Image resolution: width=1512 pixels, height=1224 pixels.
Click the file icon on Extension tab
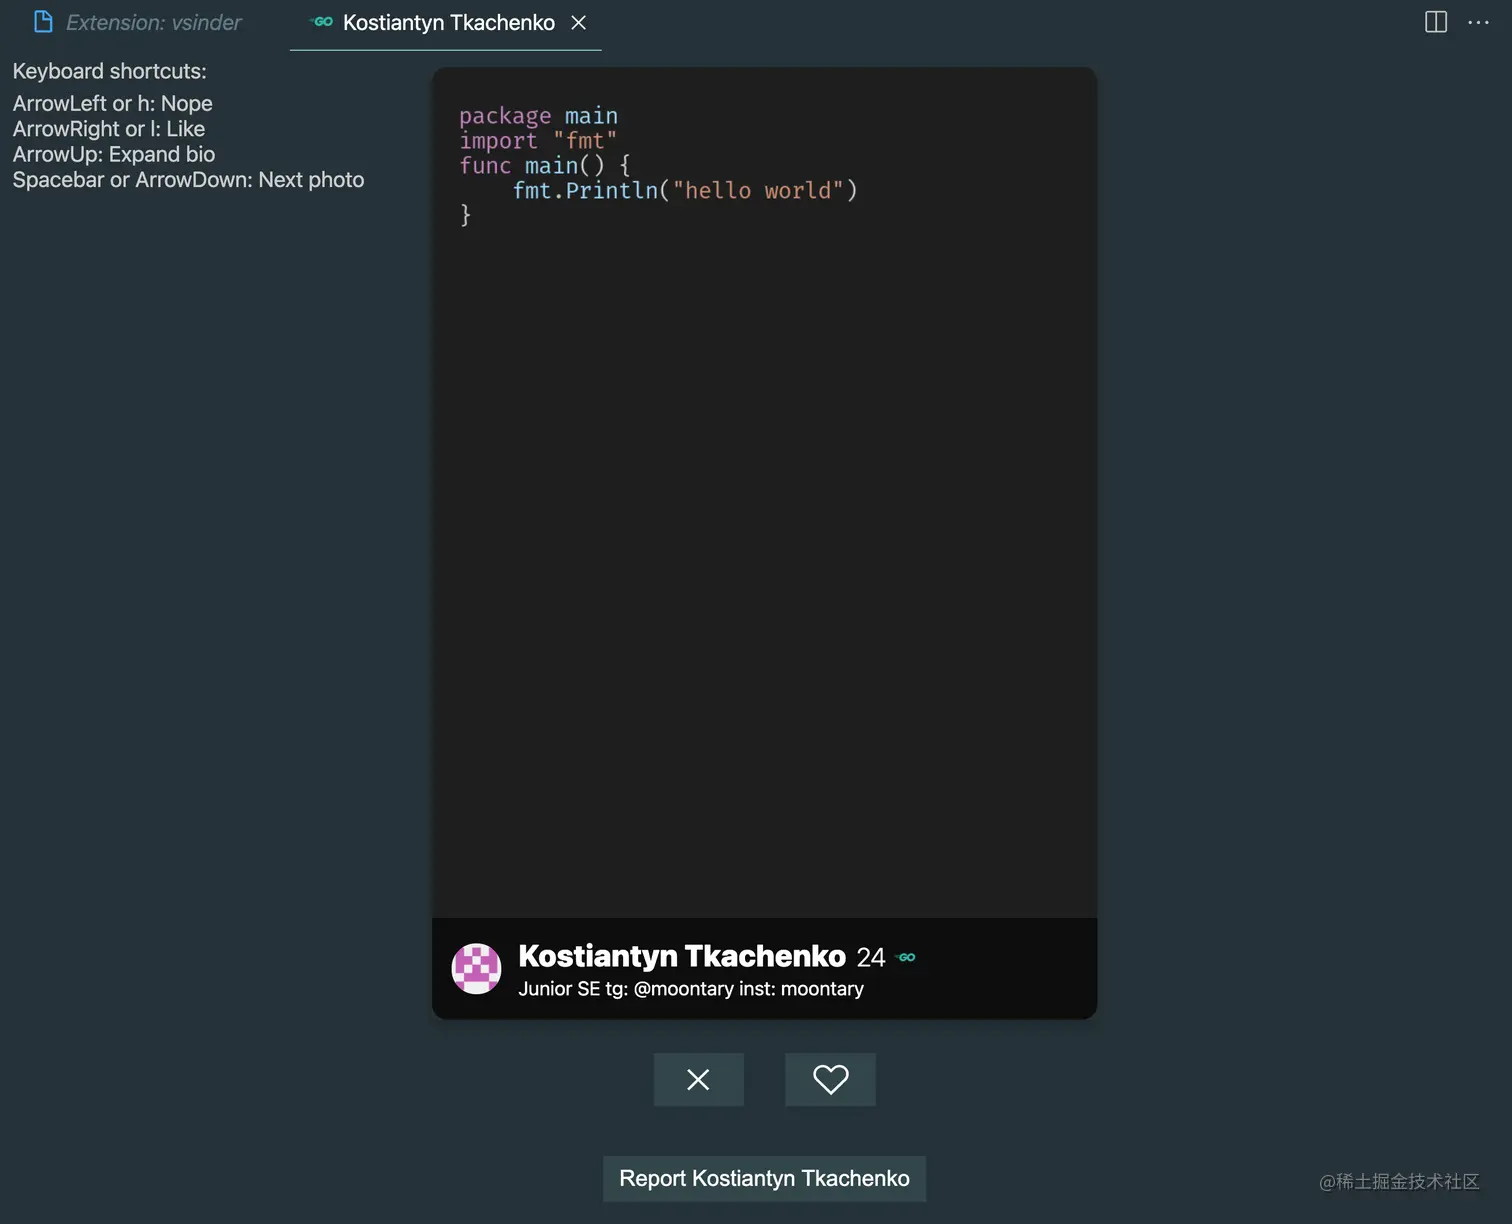click(43, 22)
